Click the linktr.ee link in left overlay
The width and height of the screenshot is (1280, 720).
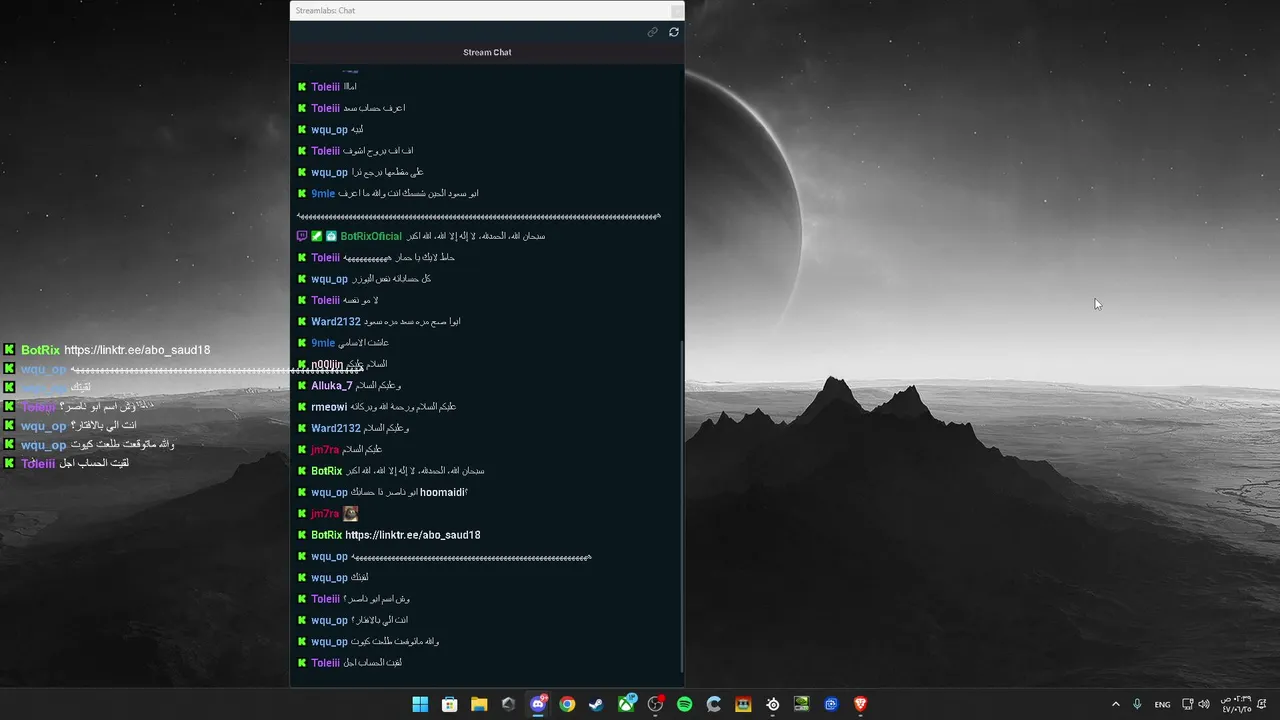(x=137, y=350)
